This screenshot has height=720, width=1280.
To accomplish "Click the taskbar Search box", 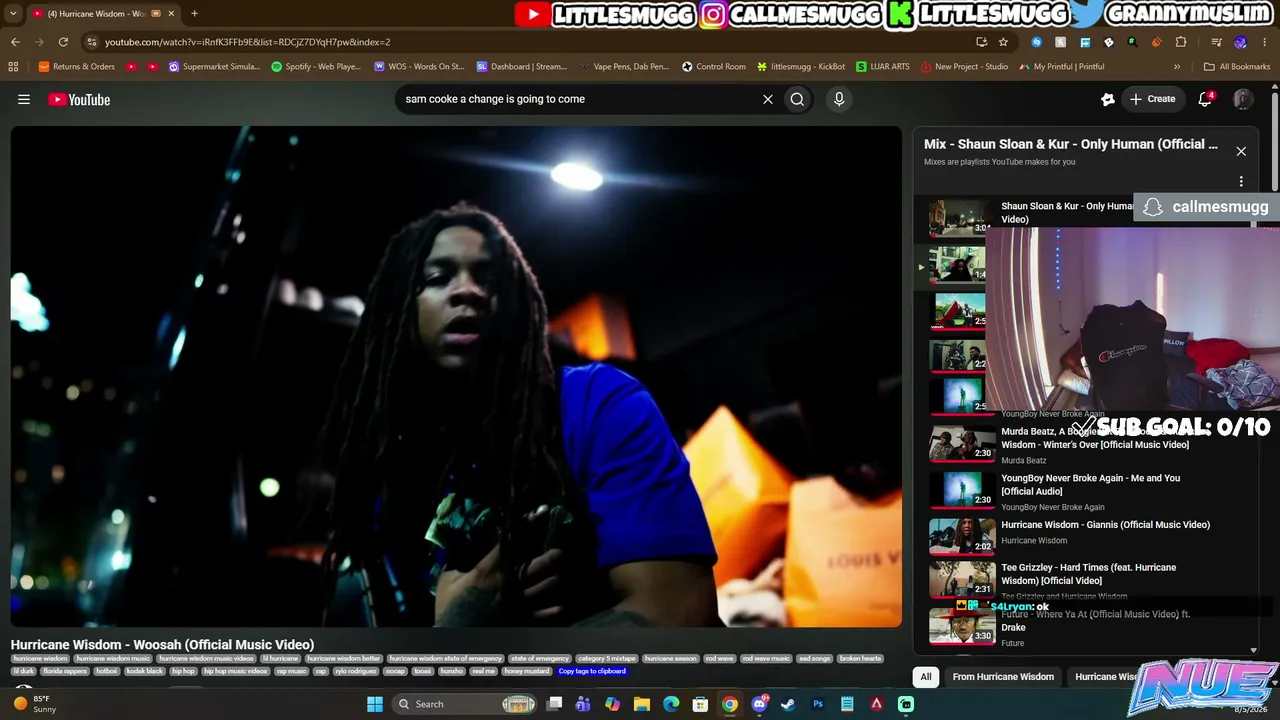I will pyautogui.click(x=466, y=704).
